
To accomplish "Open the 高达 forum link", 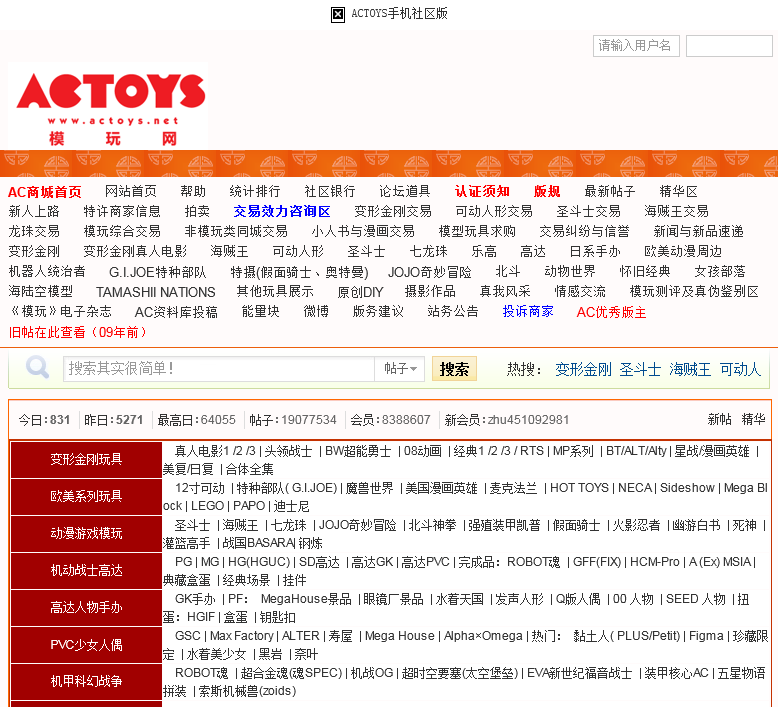I will [x=533, y=252].
